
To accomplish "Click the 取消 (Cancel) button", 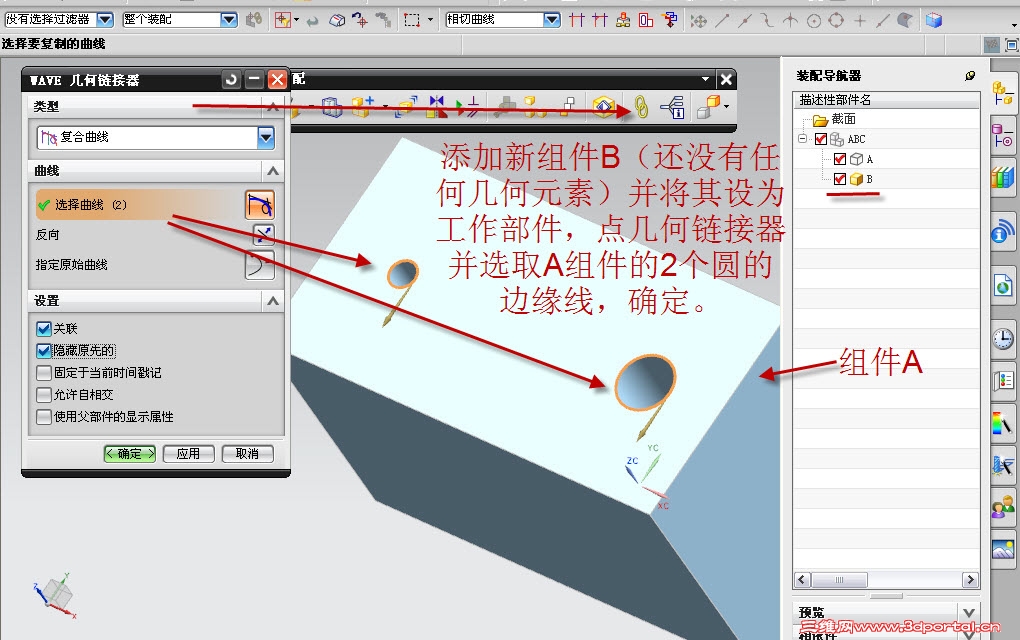I will (247, 454).
